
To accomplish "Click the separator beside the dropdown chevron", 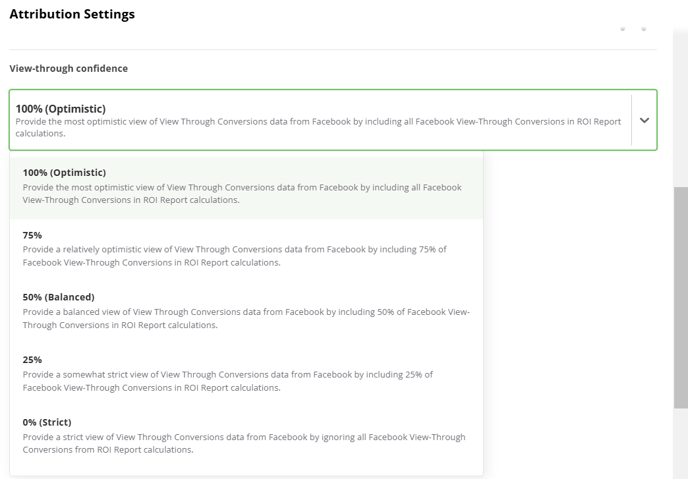I will click(631, 120).
